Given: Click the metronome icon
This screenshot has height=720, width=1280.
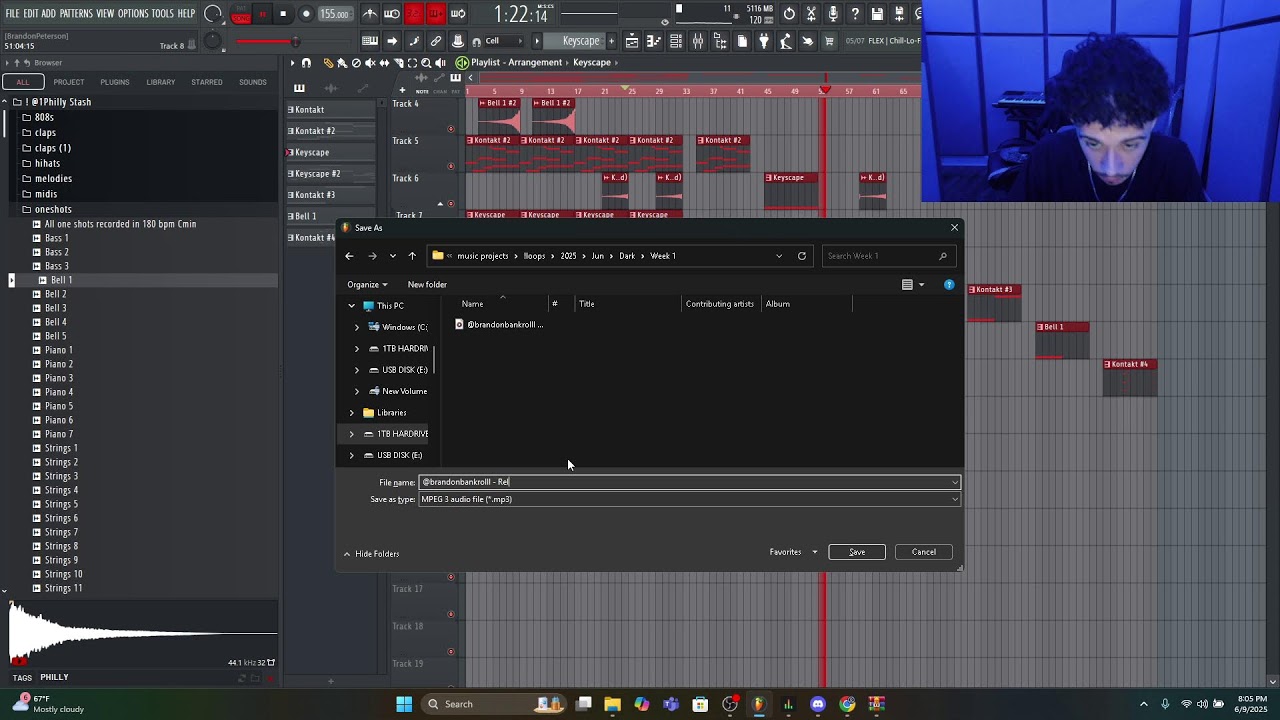Looking at the screenshot, I should point(369,14).
